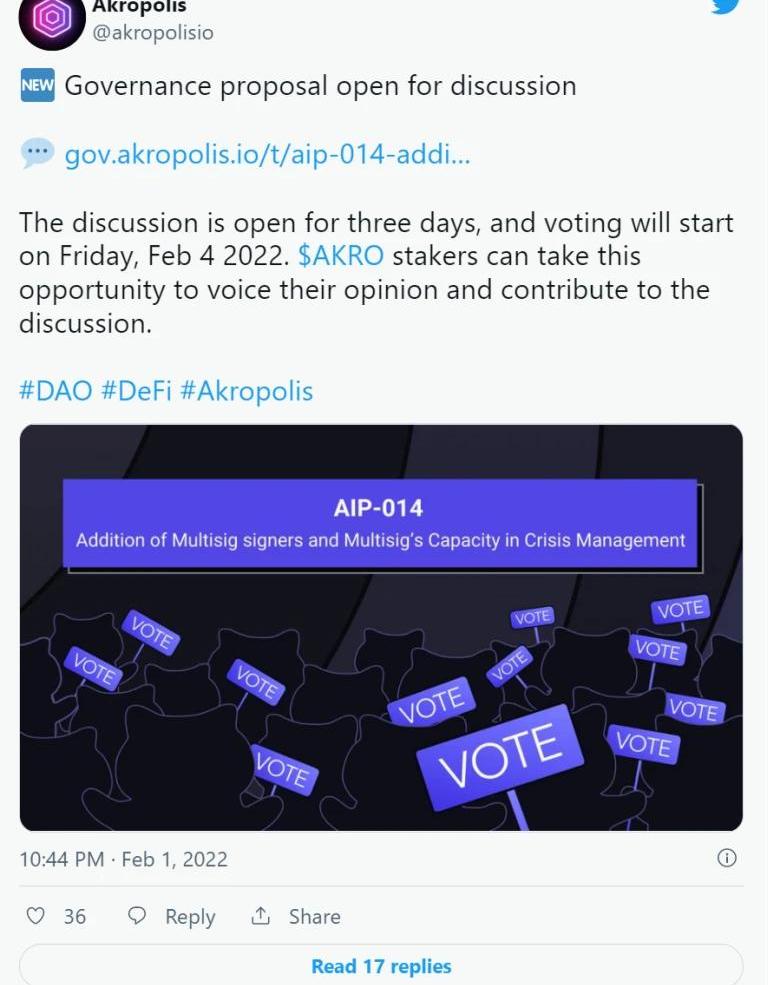768x985 pixels.
Task: Click the Akropolis profile avatar
Action: pyautogui.click(x=51, y=20)
